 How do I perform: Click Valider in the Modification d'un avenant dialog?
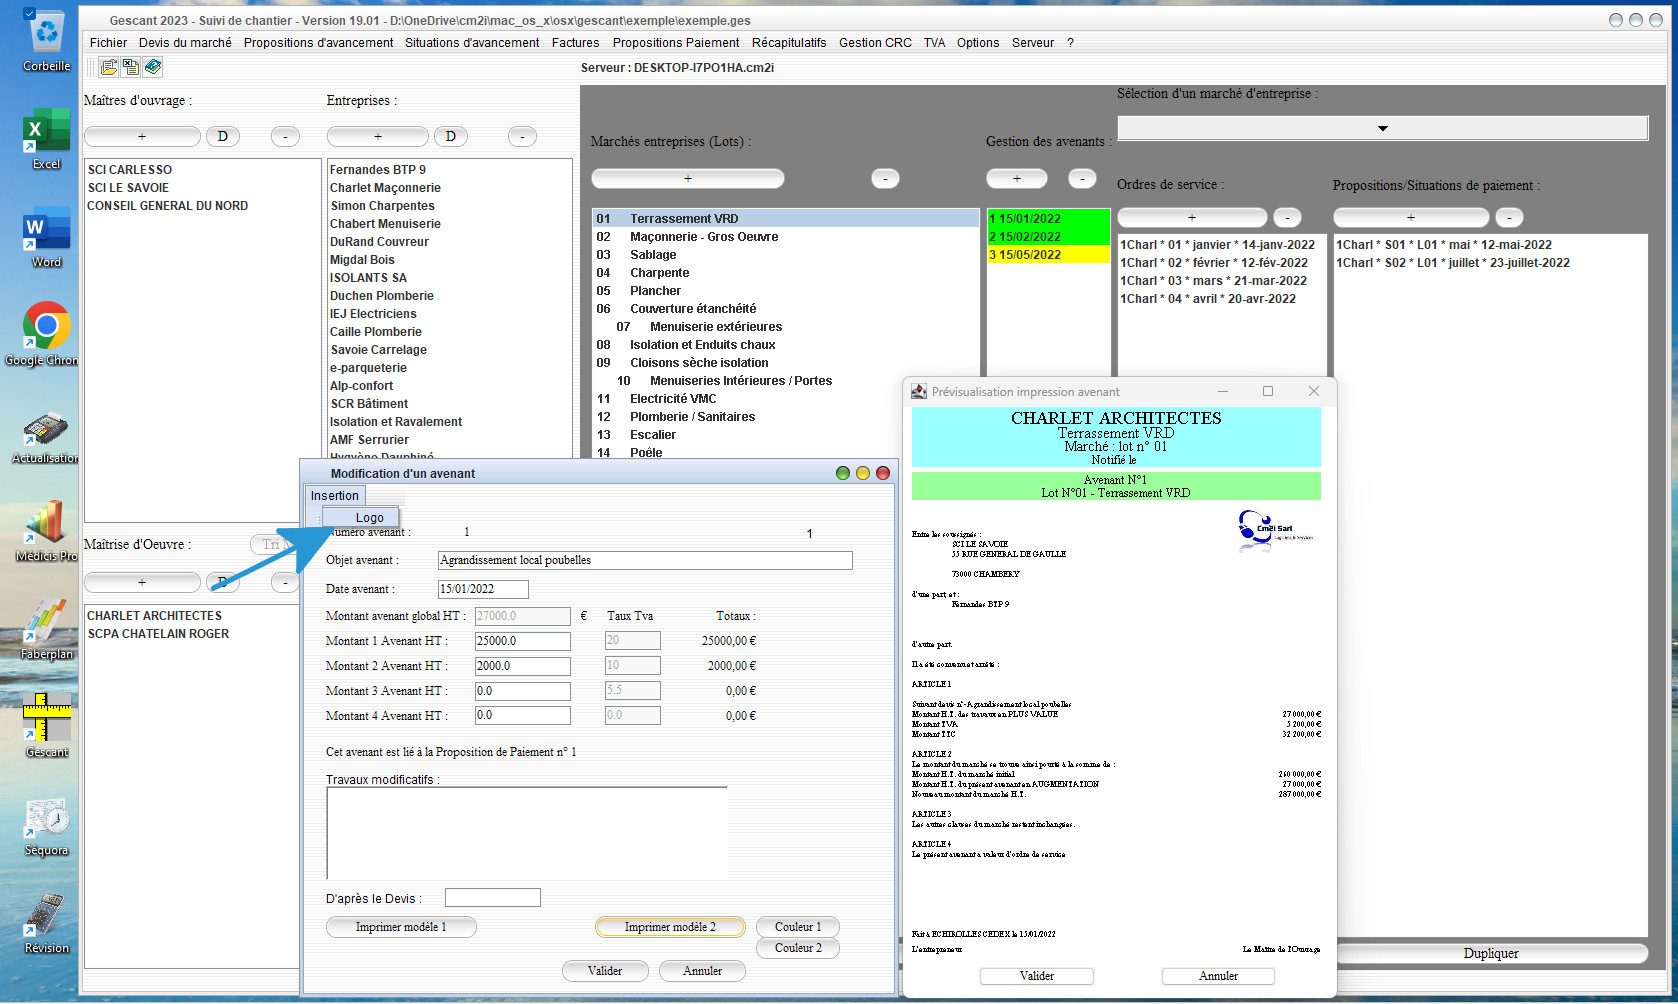click(x=605, y=971)
